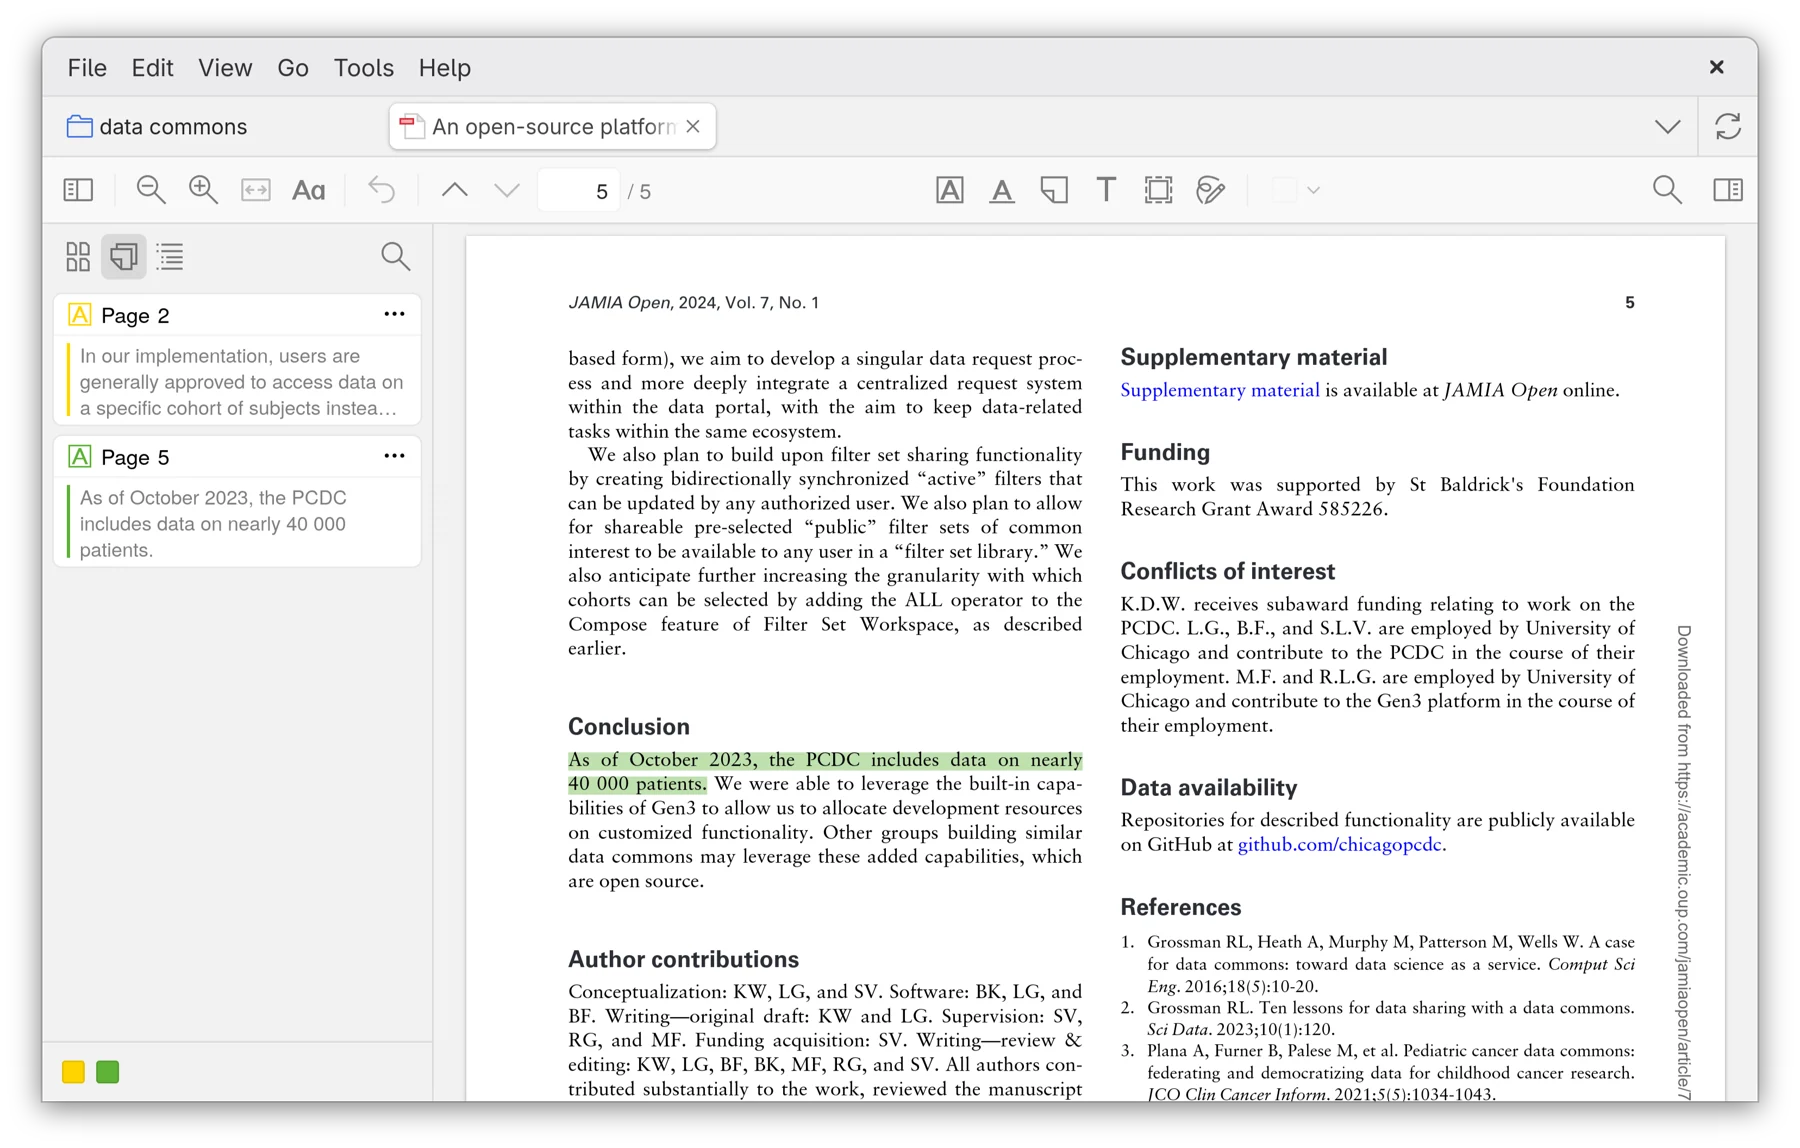Screen dimensions: 1800x1148
Task: Click the zoom in magnifier
Action: coord(204,190)
